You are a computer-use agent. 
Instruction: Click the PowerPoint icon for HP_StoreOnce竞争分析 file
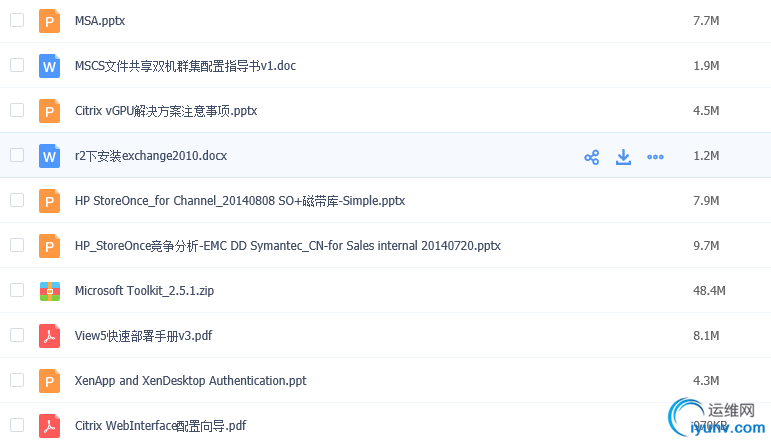(49, 246)
